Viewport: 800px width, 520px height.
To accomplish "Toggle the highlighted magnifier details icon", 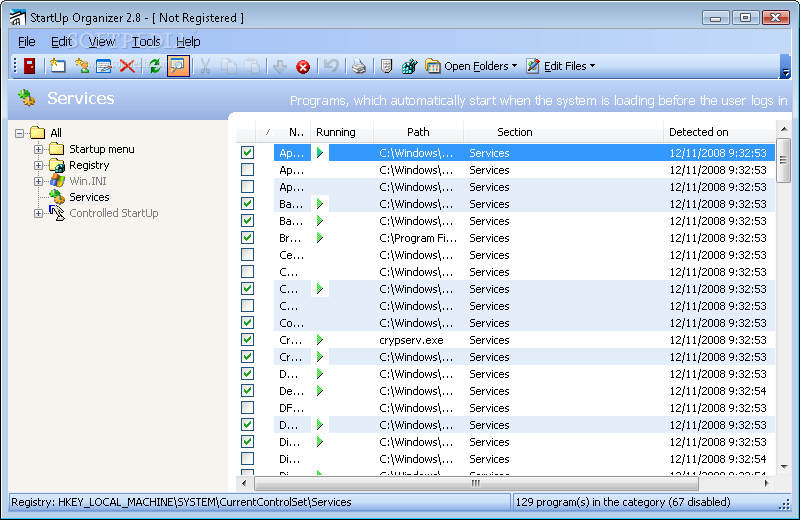I will coord(178,66).
